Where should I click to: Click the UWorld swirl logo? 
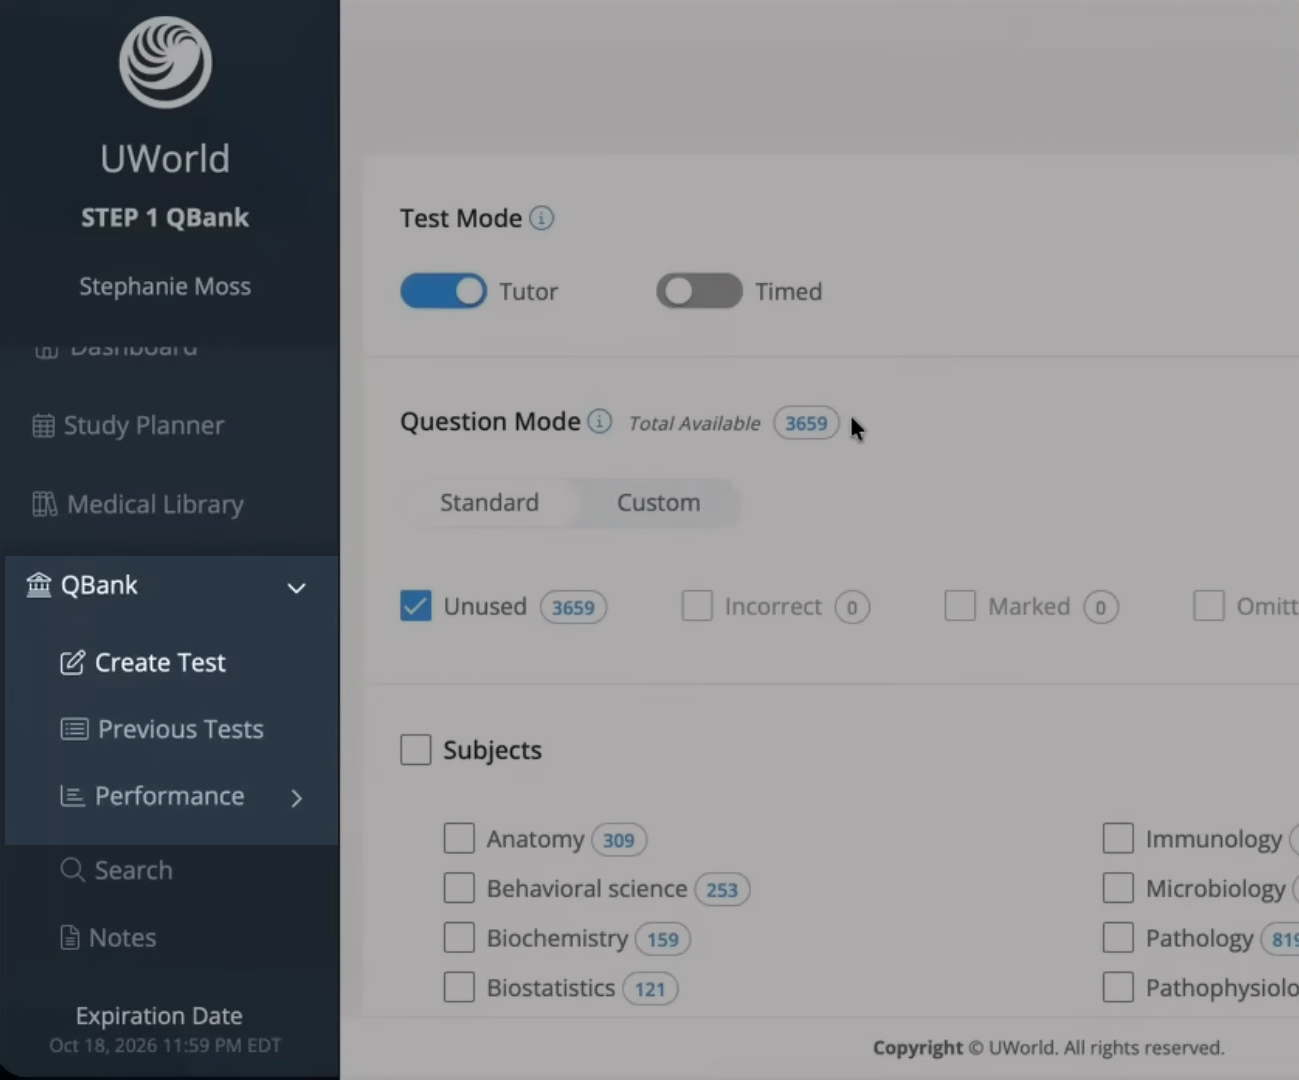tap(165, 62)
